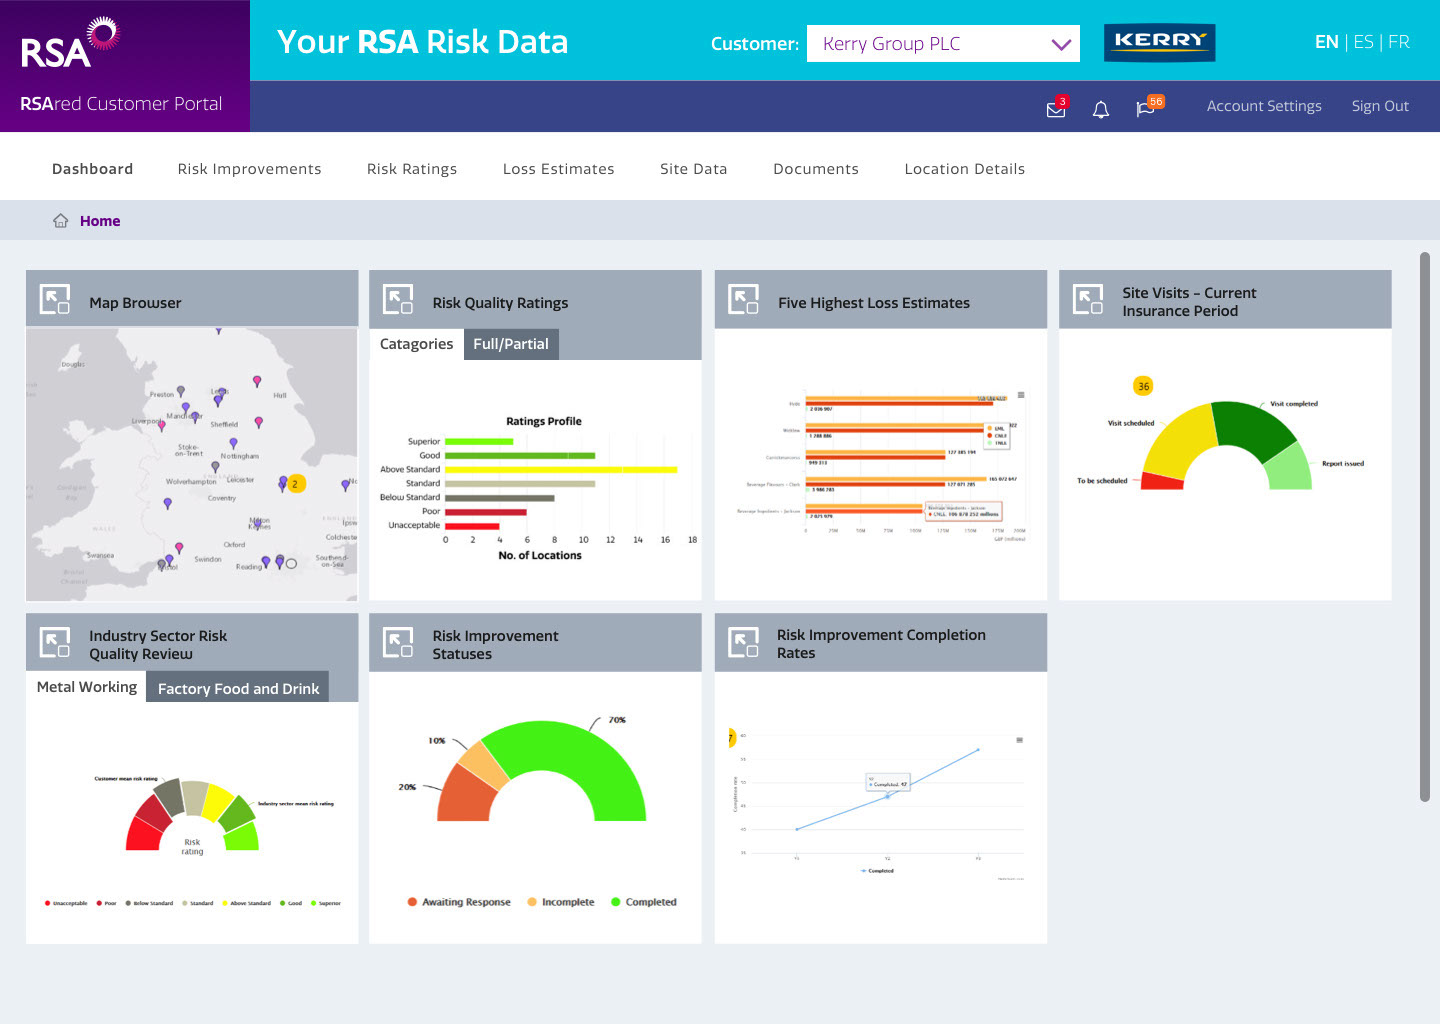The height and width of the screenshot is (1024, 1440).
Task: Open the completion rates chart menu
Action: [x=1019, y=740]
